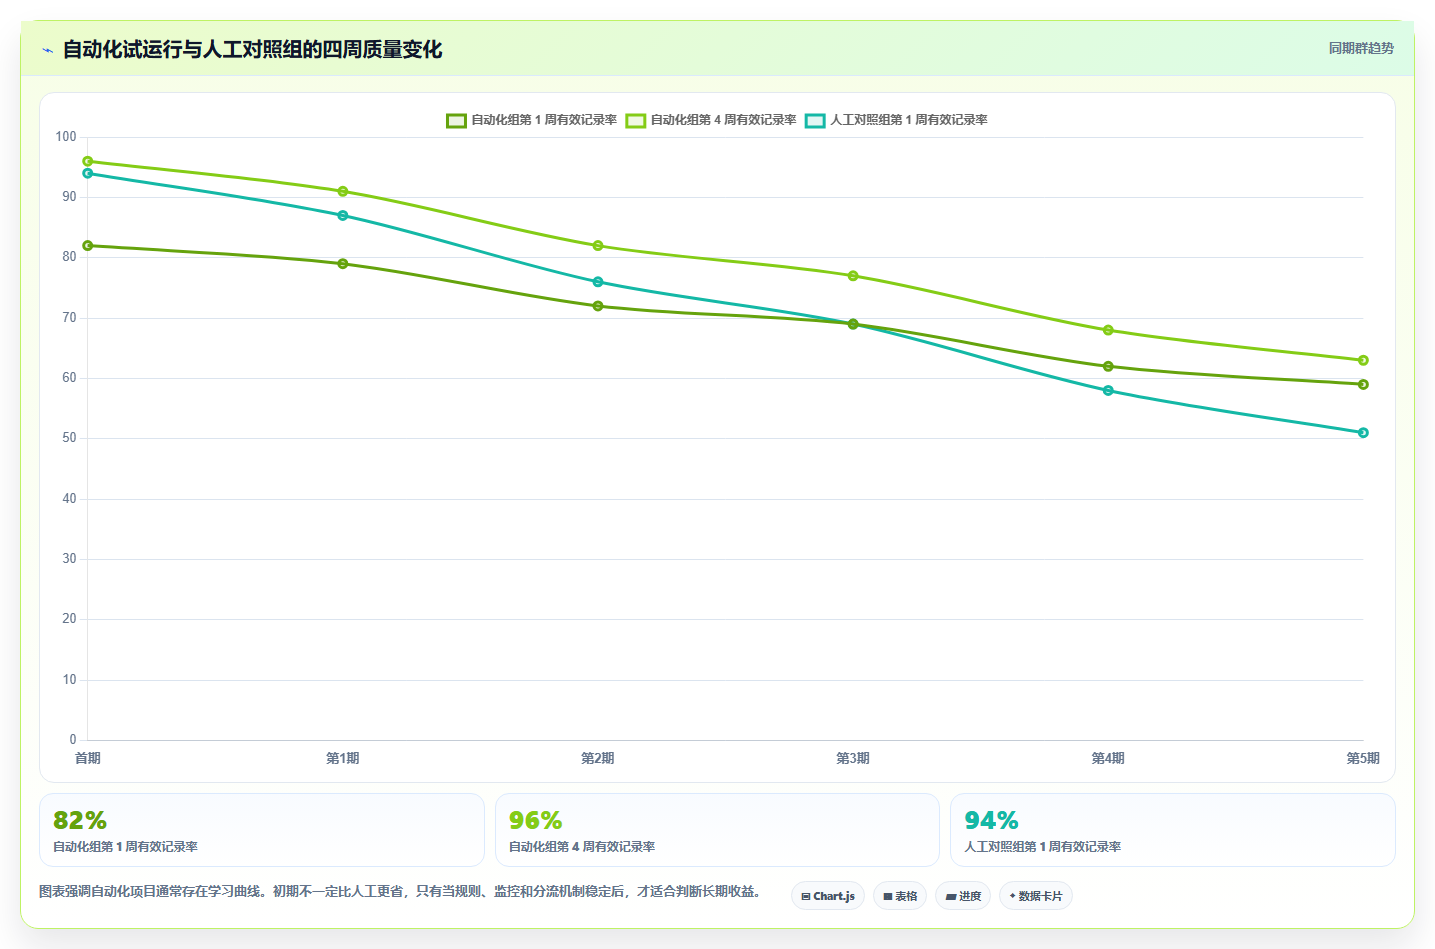Click the teal point at 第2期 (76)
The image size is (1435, 949).
tap(598, 282)
